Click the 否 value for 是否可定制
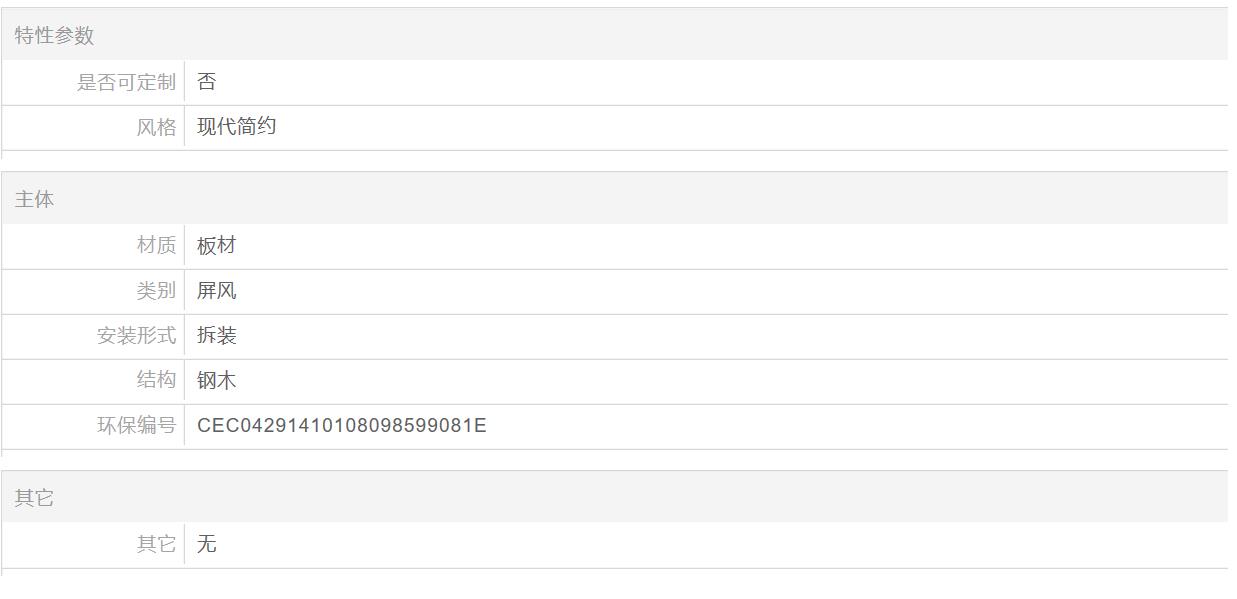This screenshot has height=599, width=1237. pos(207,82)
